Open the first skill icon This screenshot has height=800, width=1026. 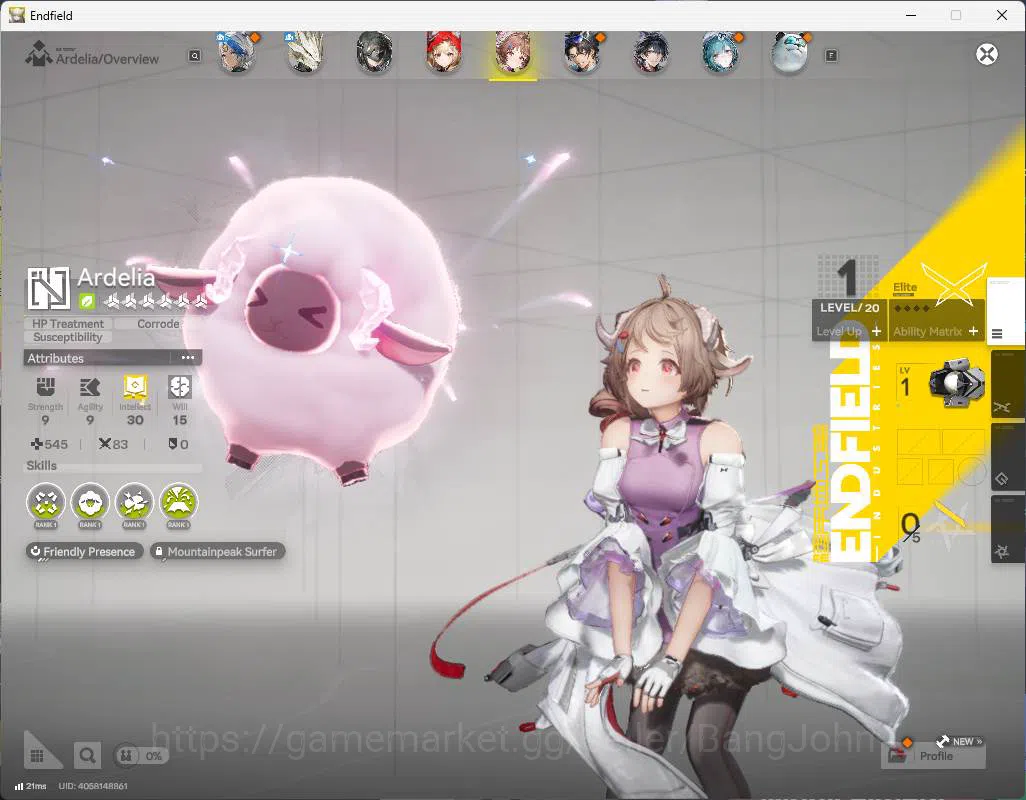(x=46, y=503)
